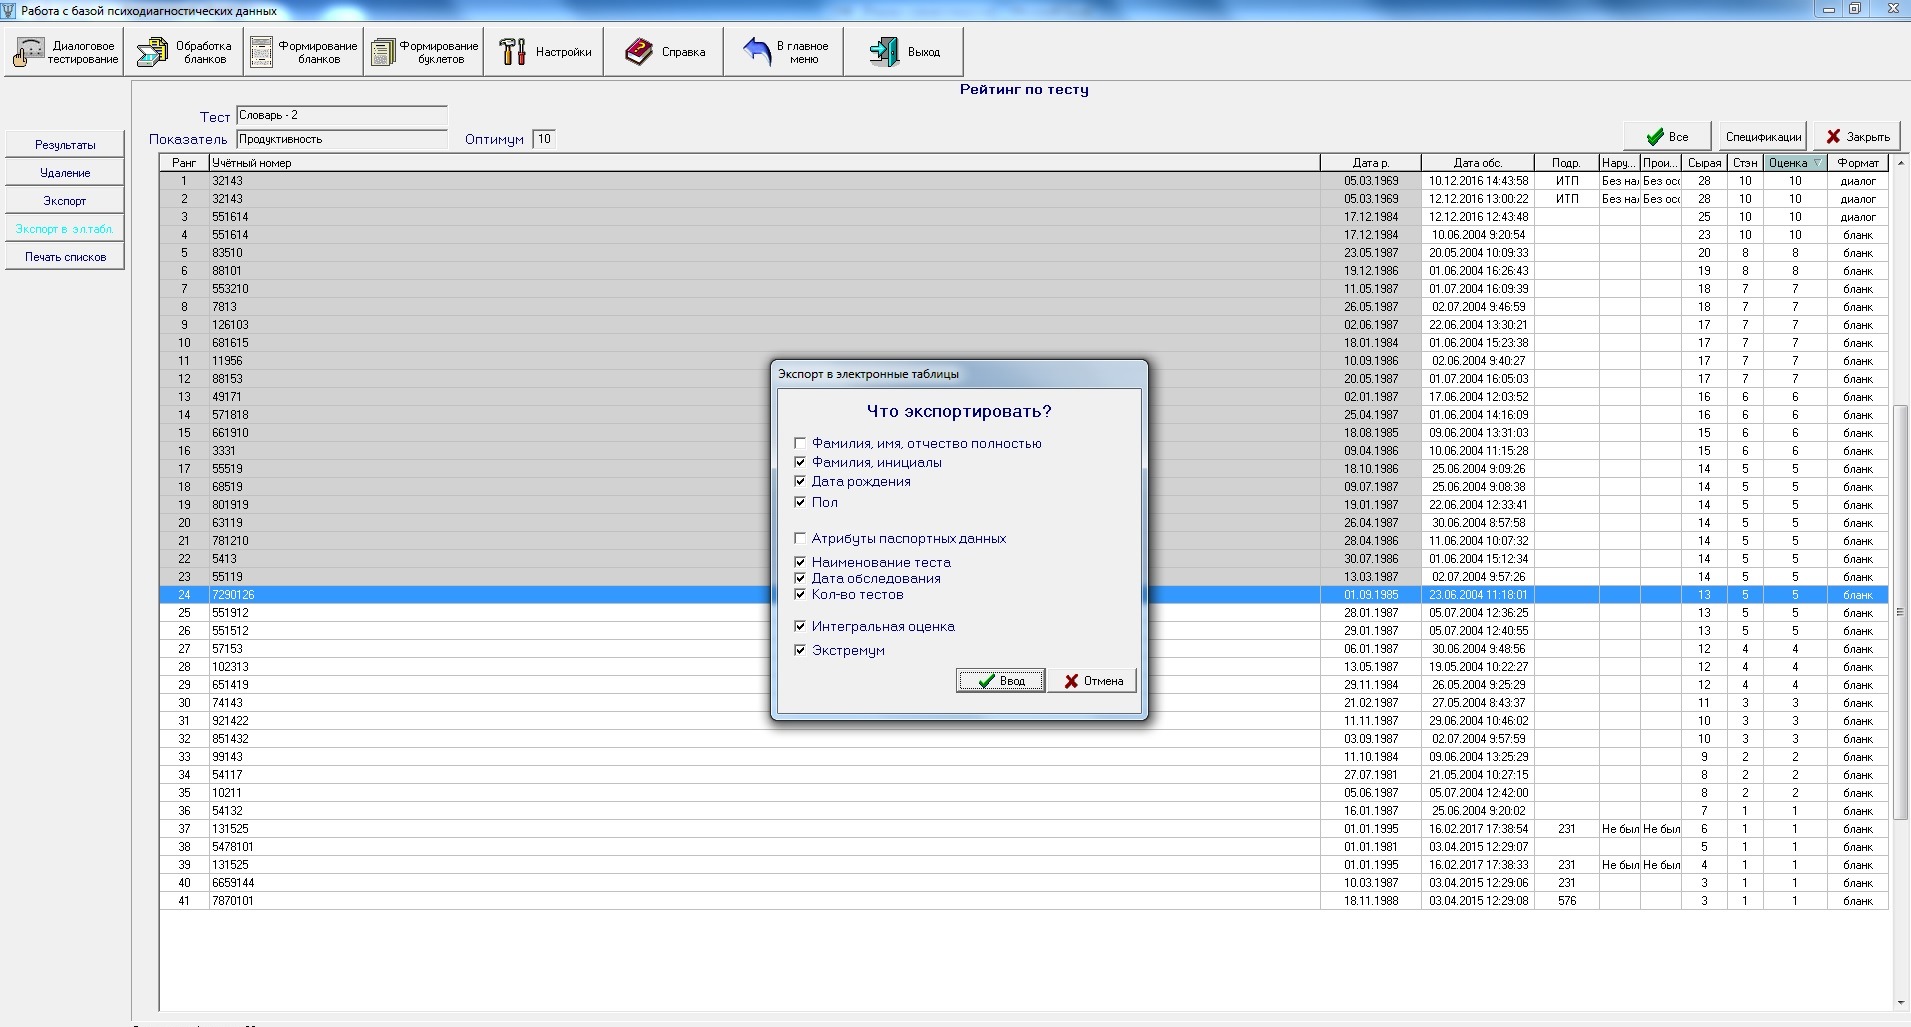Click the Формирование буклетов toolbar icon
The image size is (1911, 1027).
point(383,52)
